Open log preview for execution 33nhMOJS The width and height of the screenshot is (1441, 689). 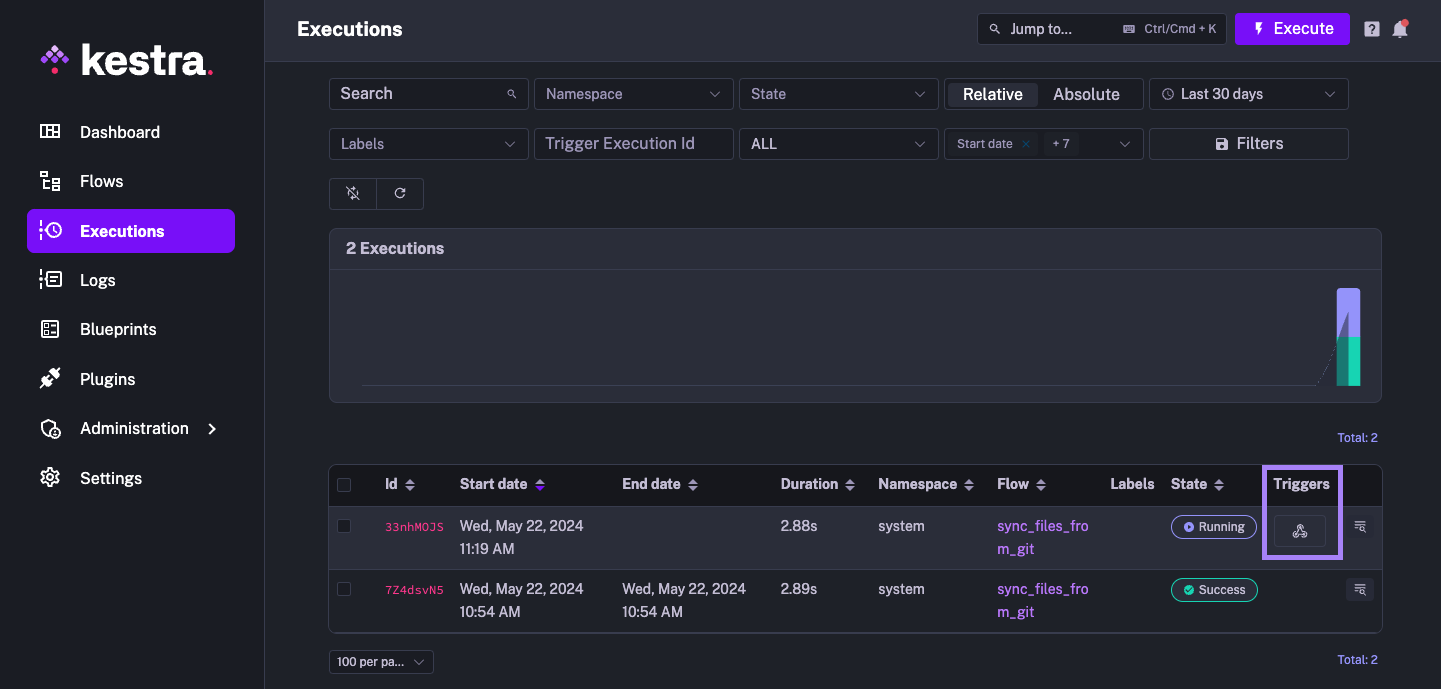(1359, 527)
